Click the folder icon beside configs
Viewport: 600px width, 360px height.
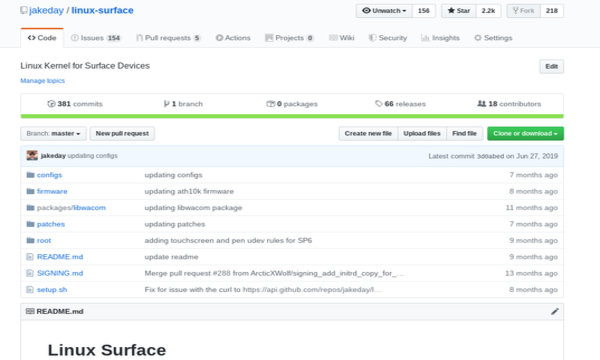coord(30,175)
